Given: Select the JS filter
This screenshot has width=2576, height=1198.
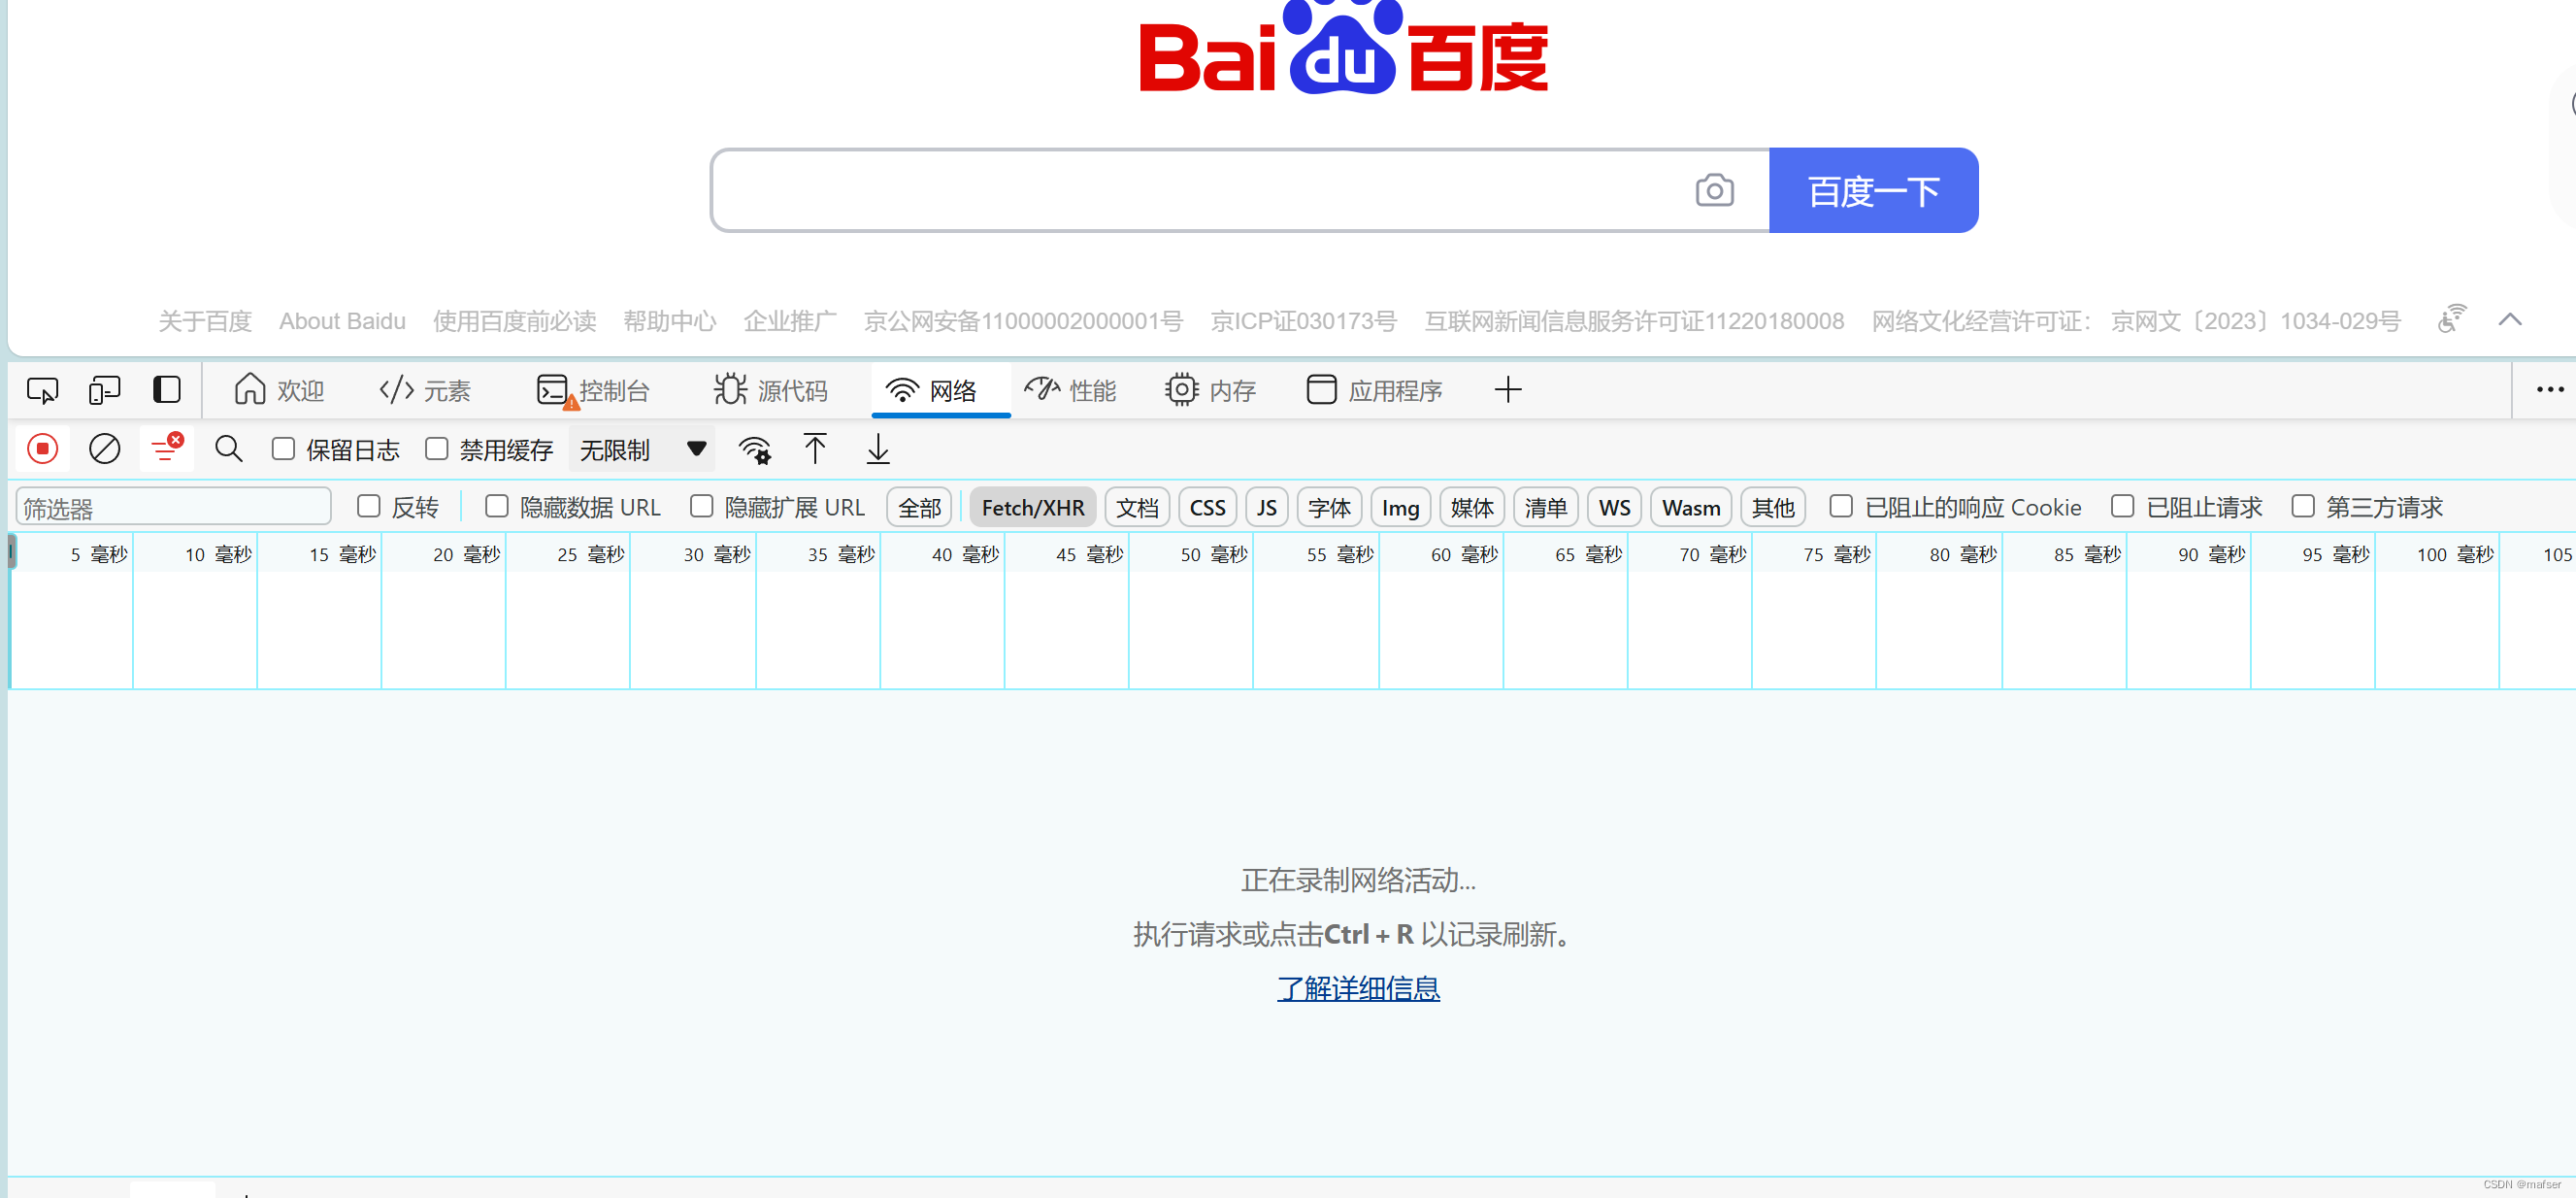Looking at the screenshot, I should click(1266, 508).
